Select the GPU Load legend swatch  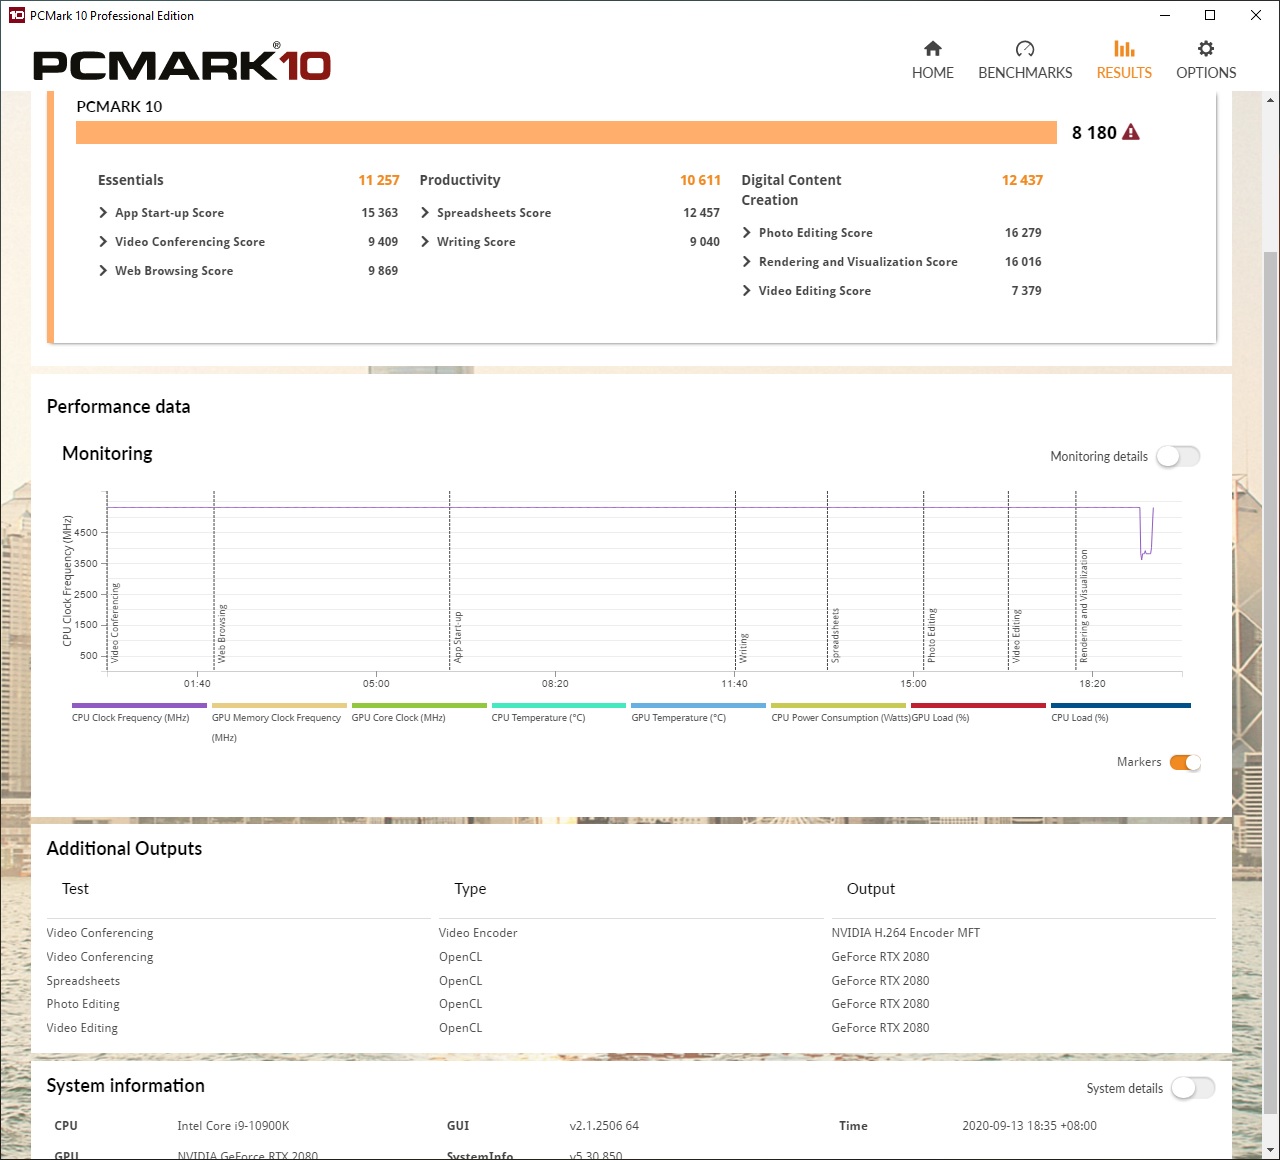977,705
